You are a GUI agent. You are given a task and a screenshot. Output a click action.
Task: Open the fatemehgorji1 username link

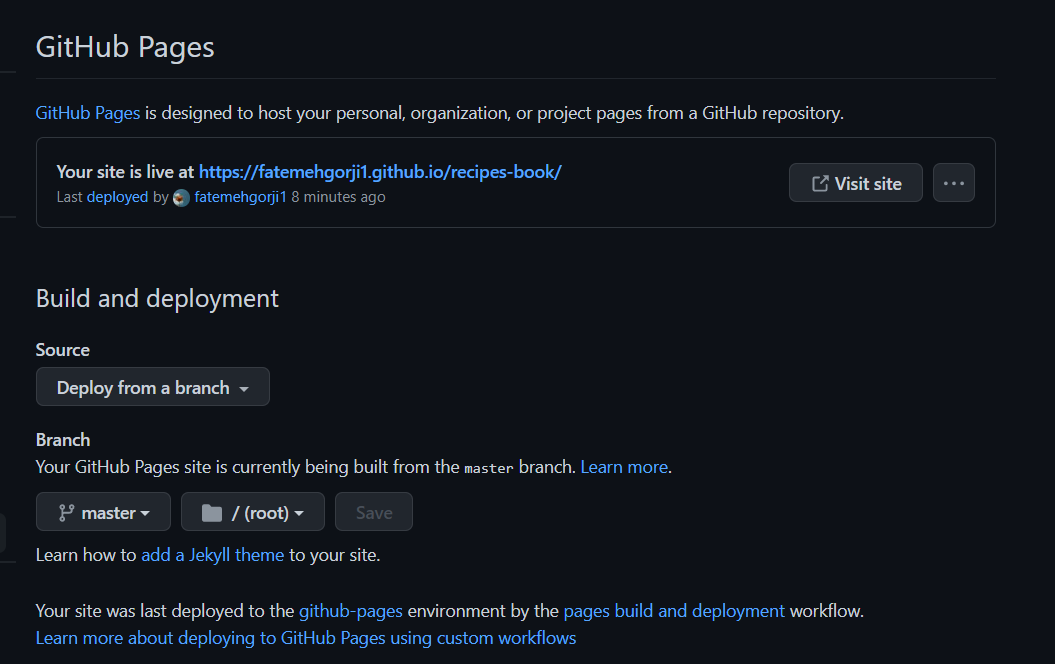pos(240,197)
